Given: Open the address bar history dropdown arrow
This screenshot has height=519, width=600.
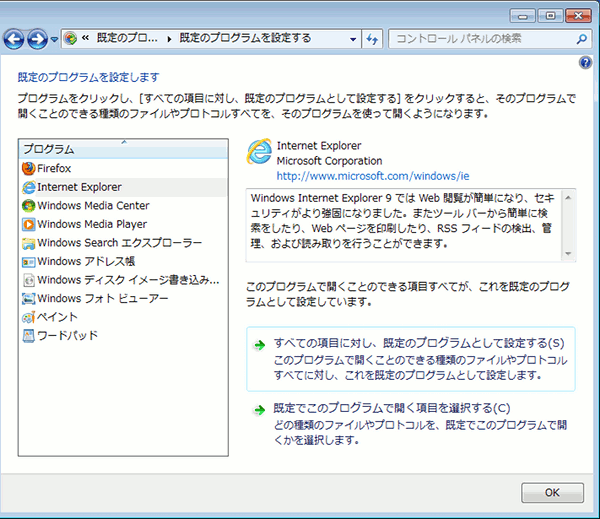Looking at the screenshot, I should coord(353,39).
